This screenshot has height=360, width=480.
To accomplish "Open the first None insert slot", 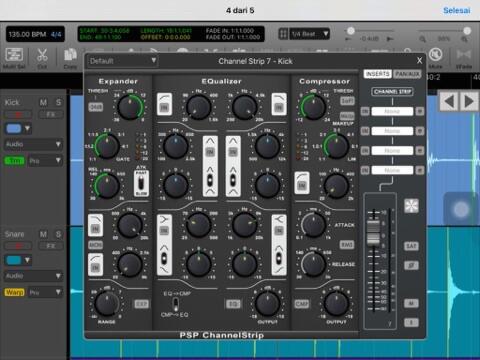I will point(392,111).
